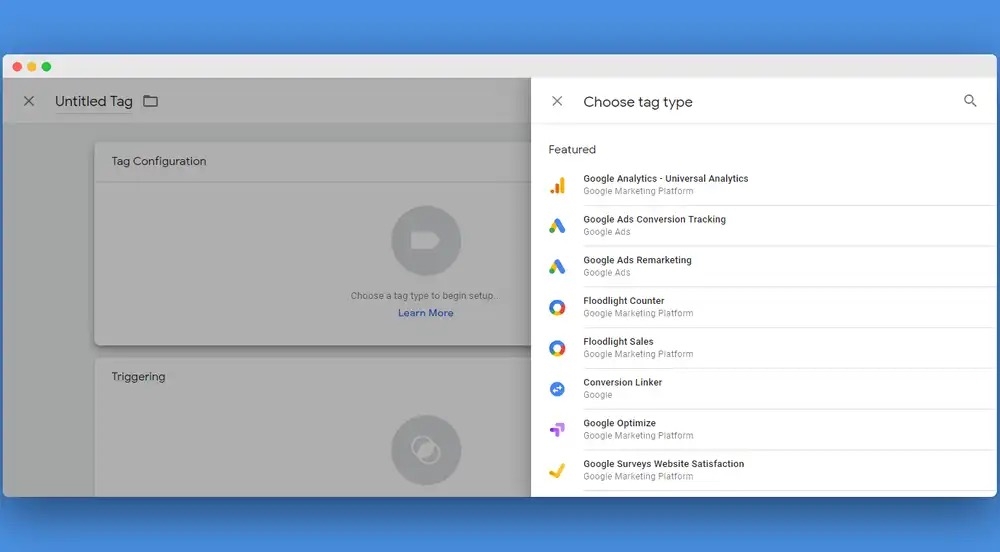Click the Floodlight Sales icon
The image size is (1000, 552).
(x=557, y=348)
